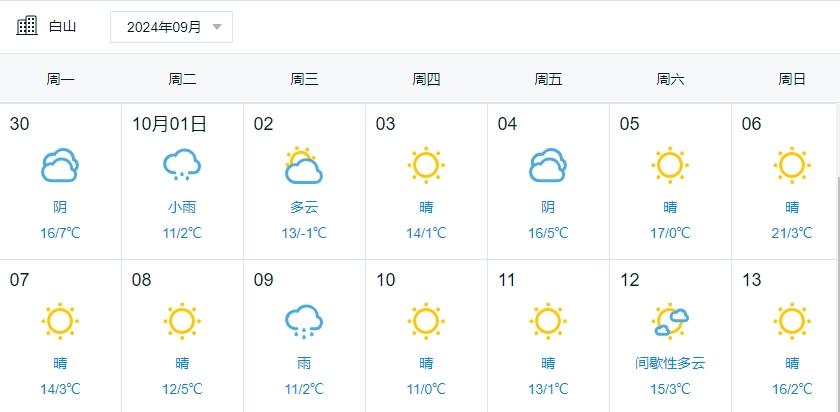Select the 周日 column header

(x=792, y=79)
